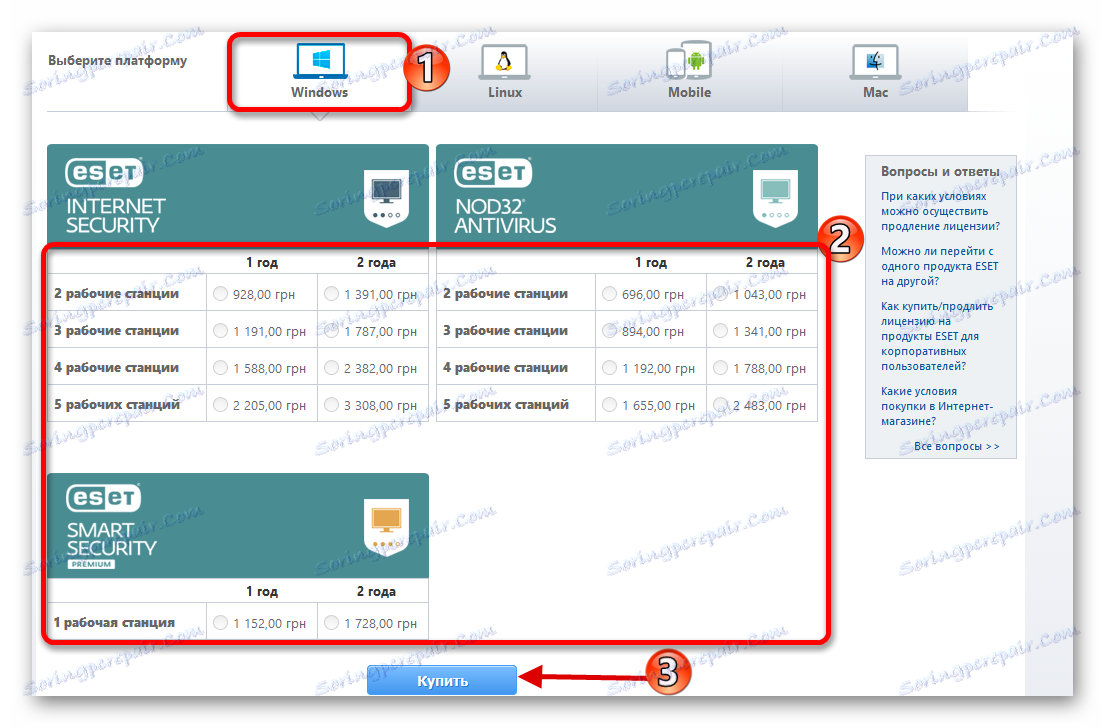Viewport: 1105px width, 728px height.
Task: Select NOD32 3 stations 894,00 грн option
Action: tap(610, 331)
